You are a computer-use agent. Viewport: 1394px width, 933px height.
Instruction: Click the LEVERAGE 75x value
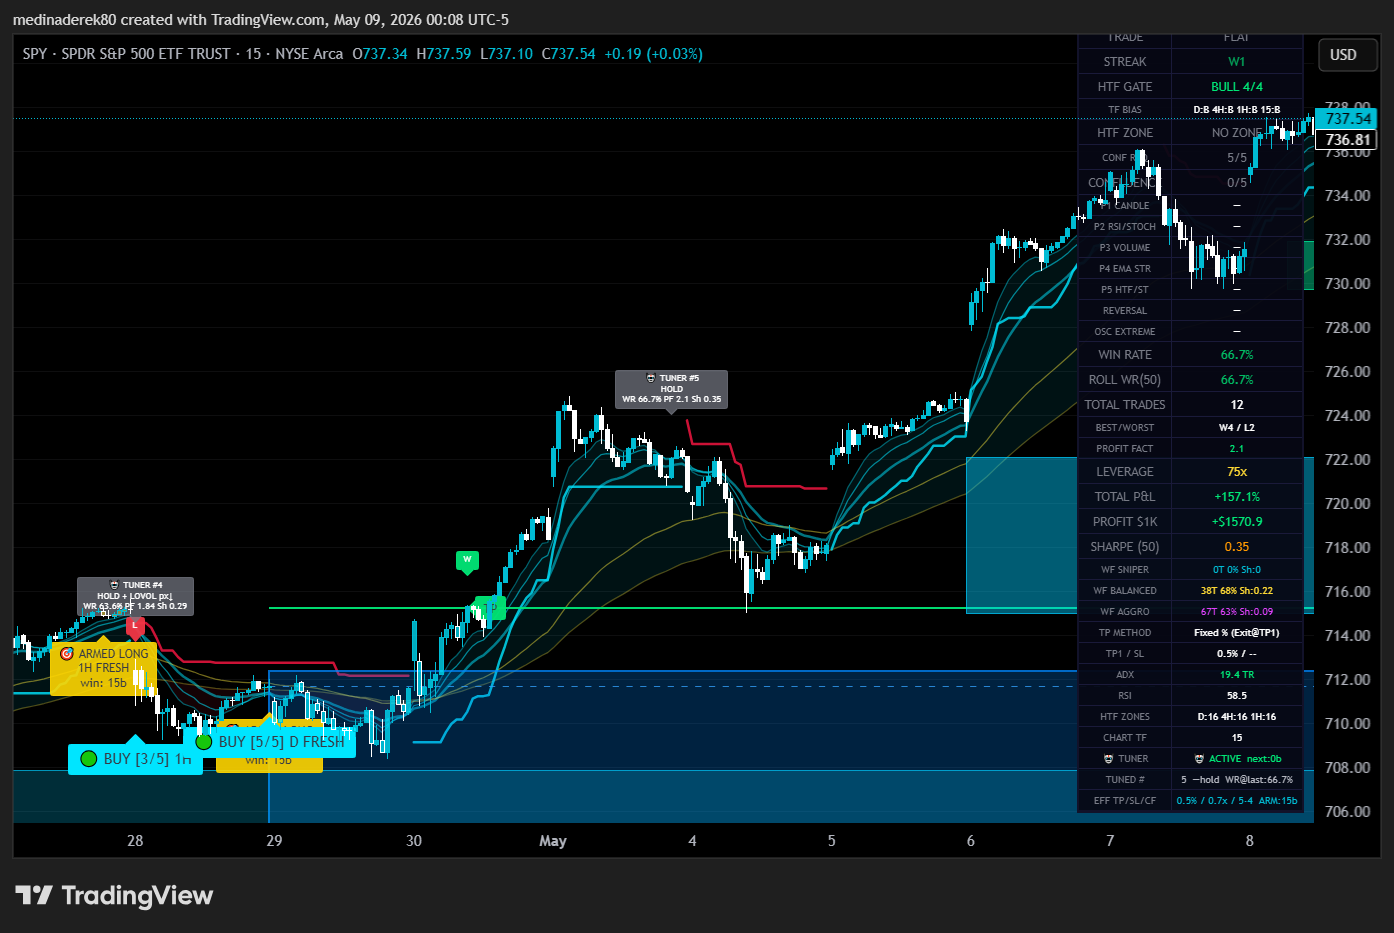[1237, 472]
